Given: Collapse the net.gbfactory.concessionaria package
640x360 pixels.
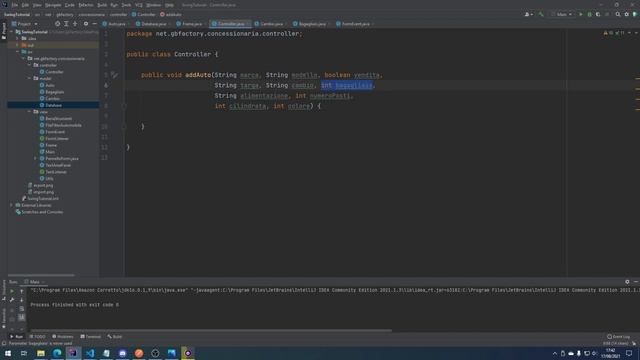Looking at the screenshot, I should [x=23, y=58].
